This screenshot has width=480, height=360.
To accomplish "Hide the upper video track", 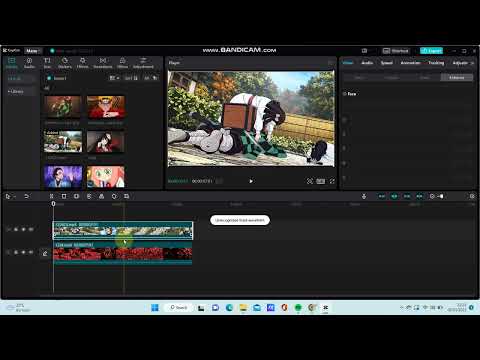I will [23, 229].
